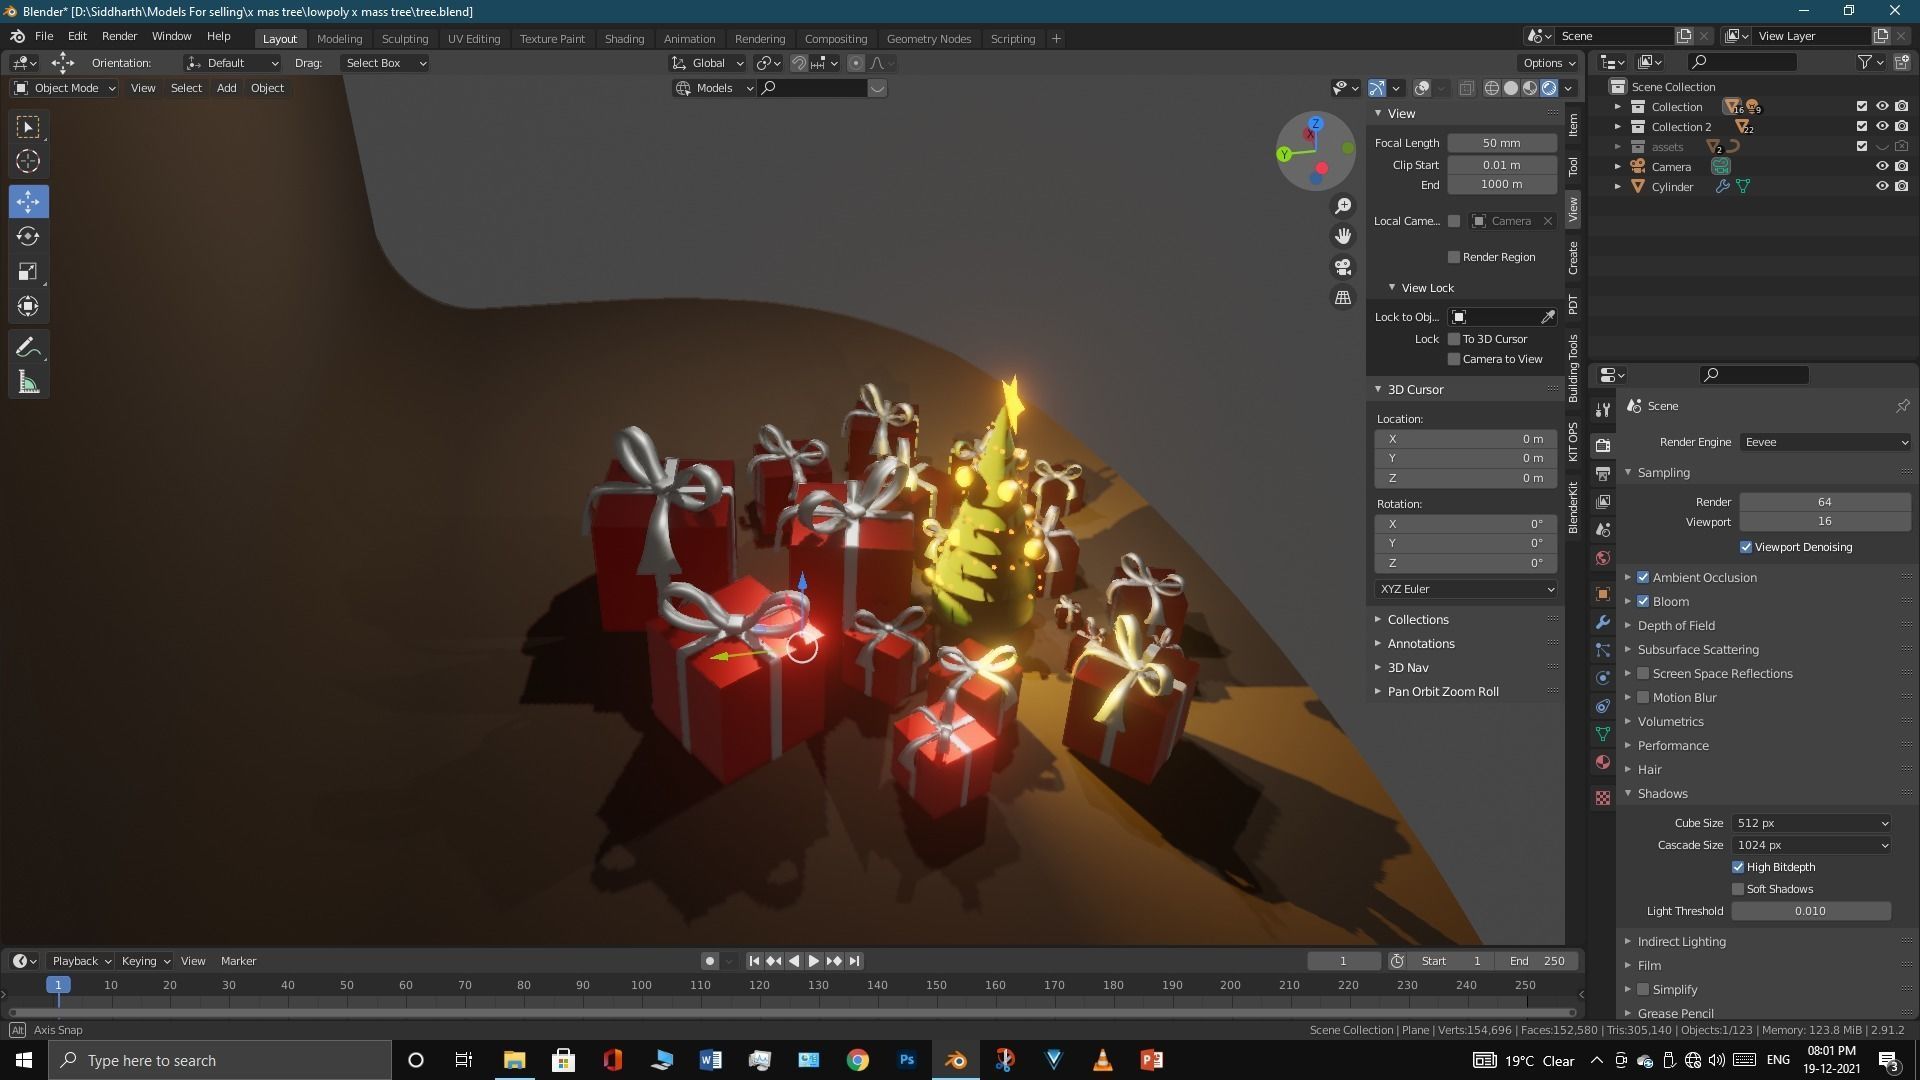Image resolution: width=1920 pixels, height=1080 pixels.
Task: Expand the Volumetrics panel
Action: tap(1670, 721)
